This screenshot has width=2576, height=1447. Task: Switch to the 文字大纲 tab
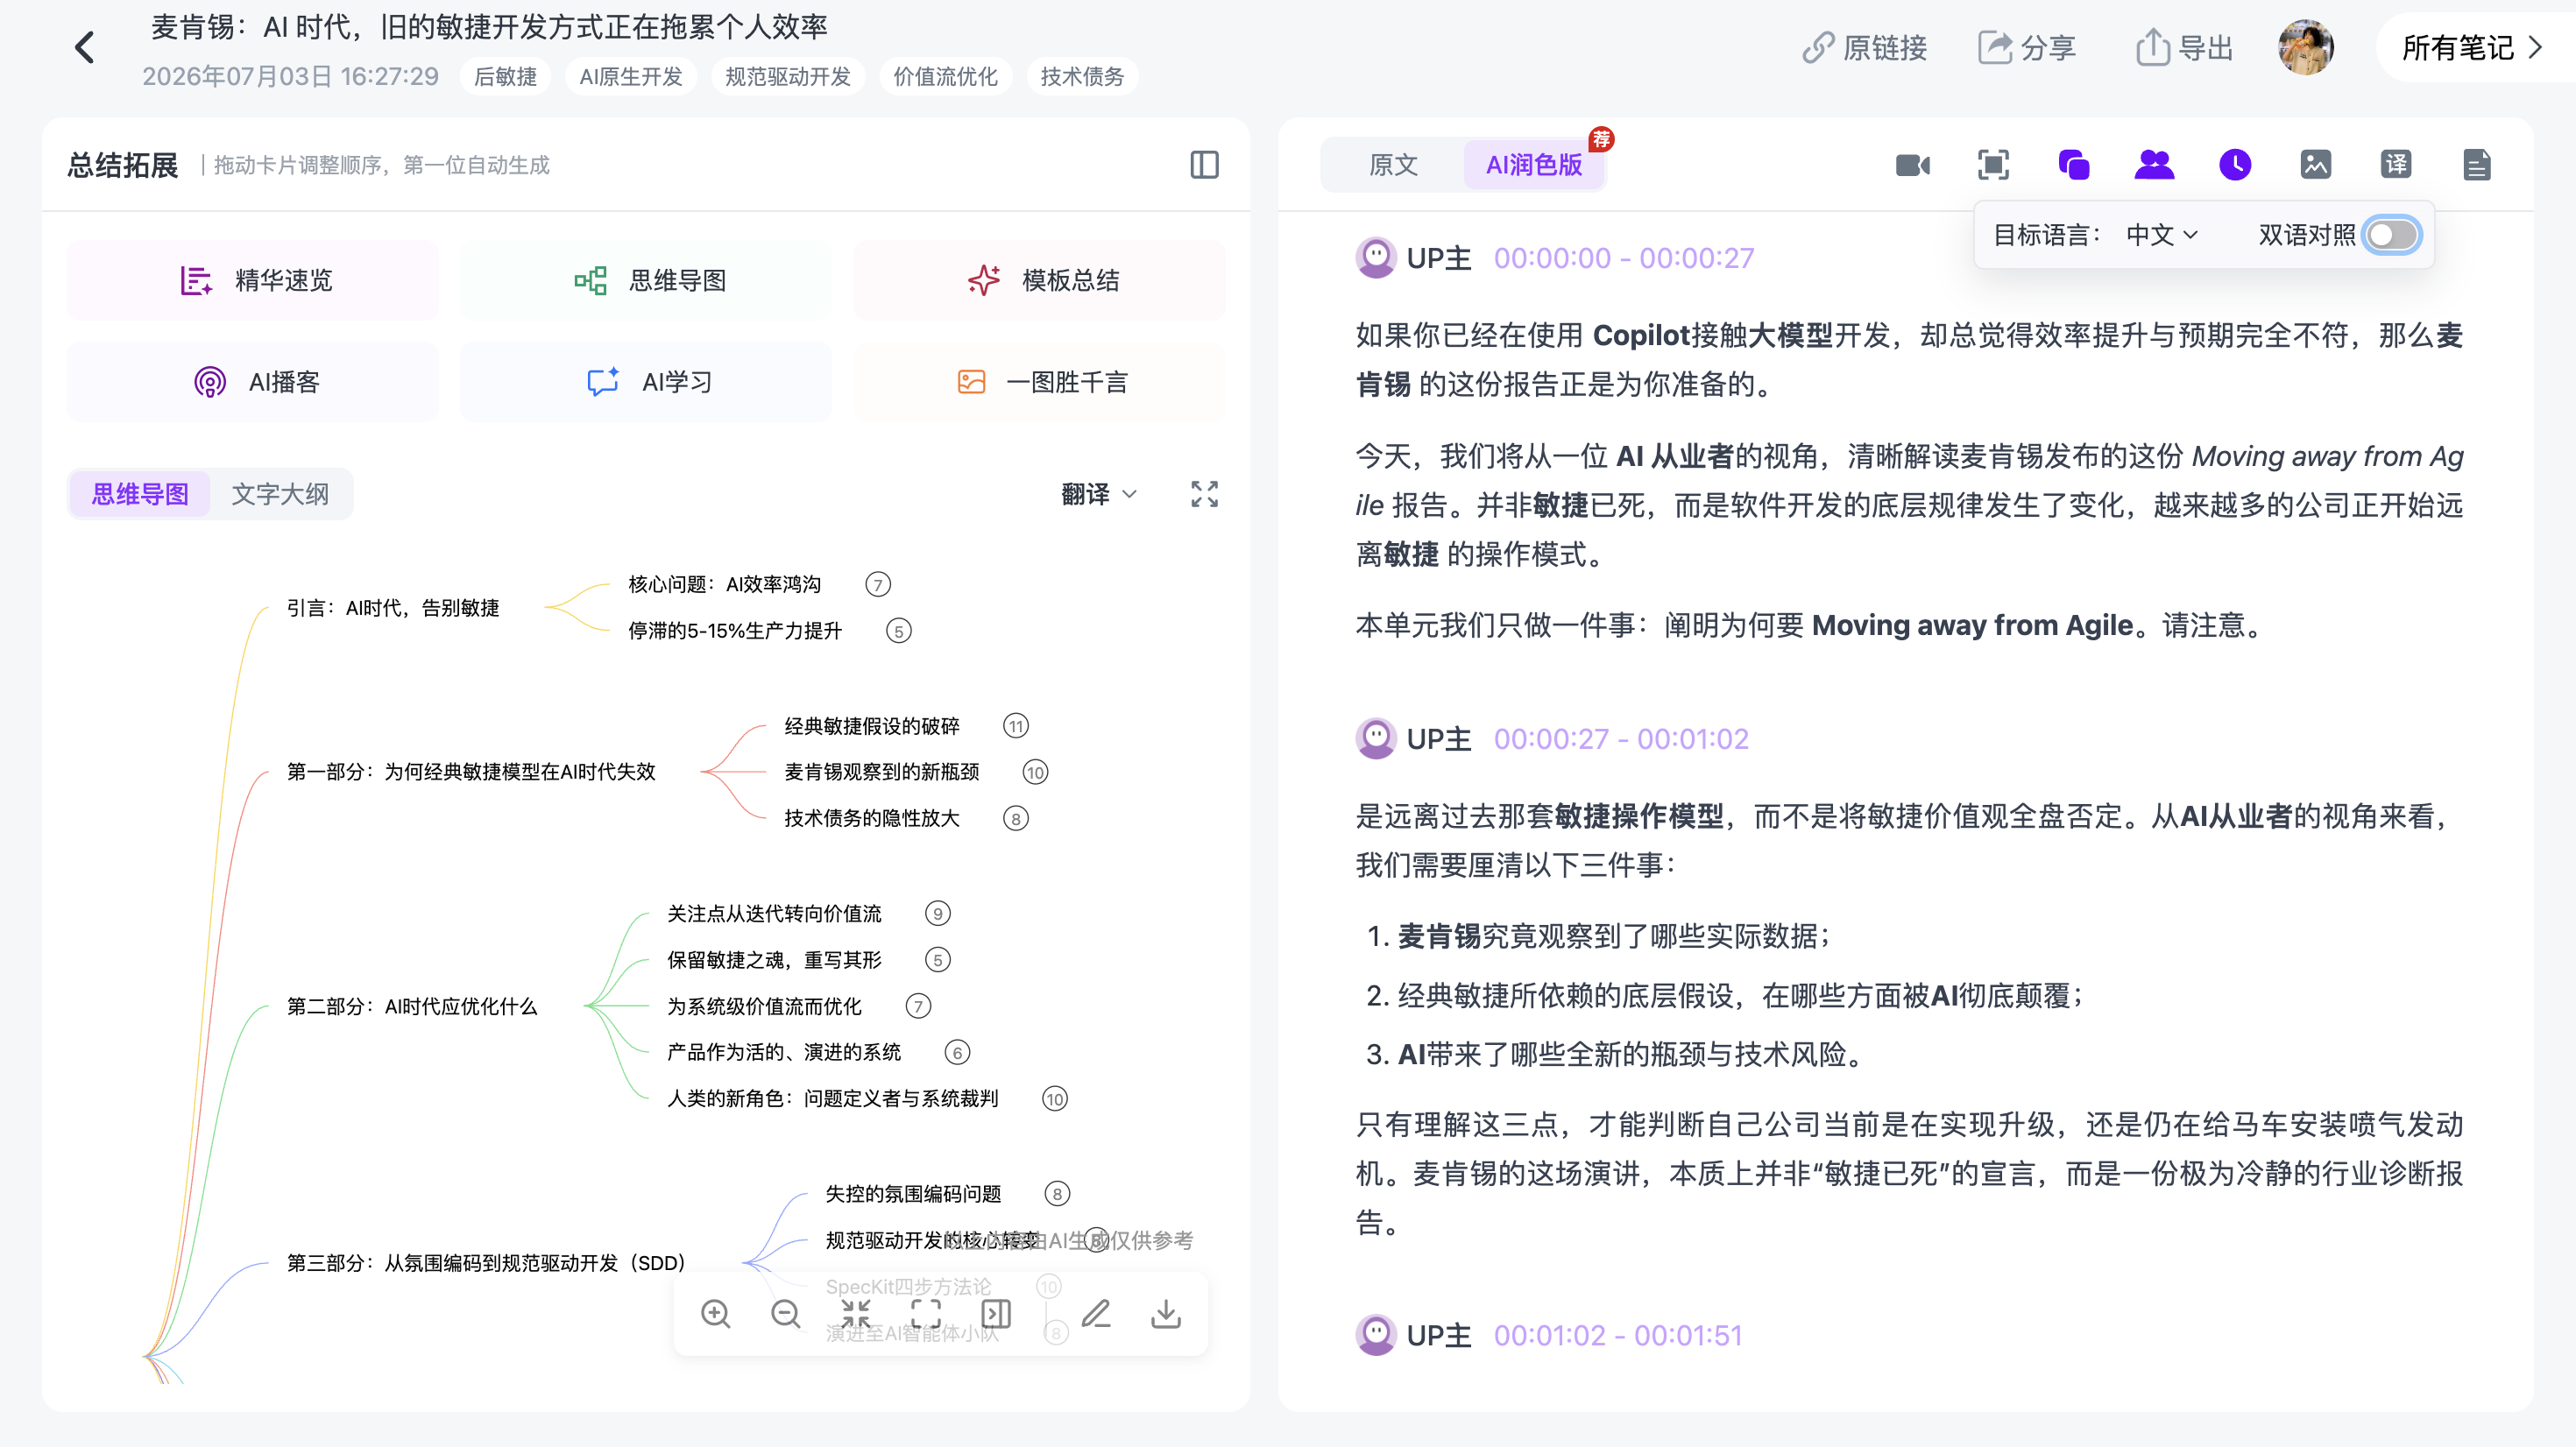[280, 494]
